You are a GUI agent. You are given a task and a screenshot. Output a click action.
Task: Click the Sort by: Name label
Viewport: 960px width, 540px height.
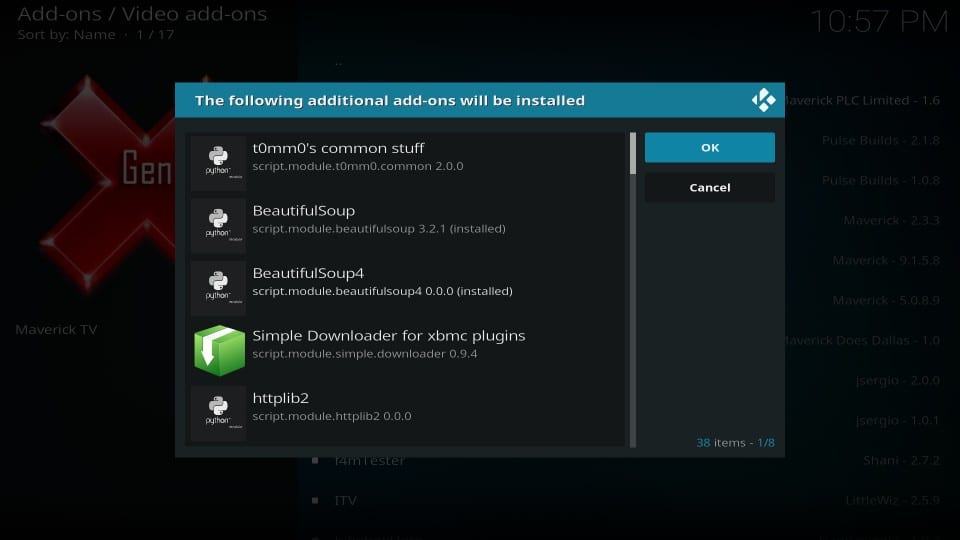(x=66, y=34)
